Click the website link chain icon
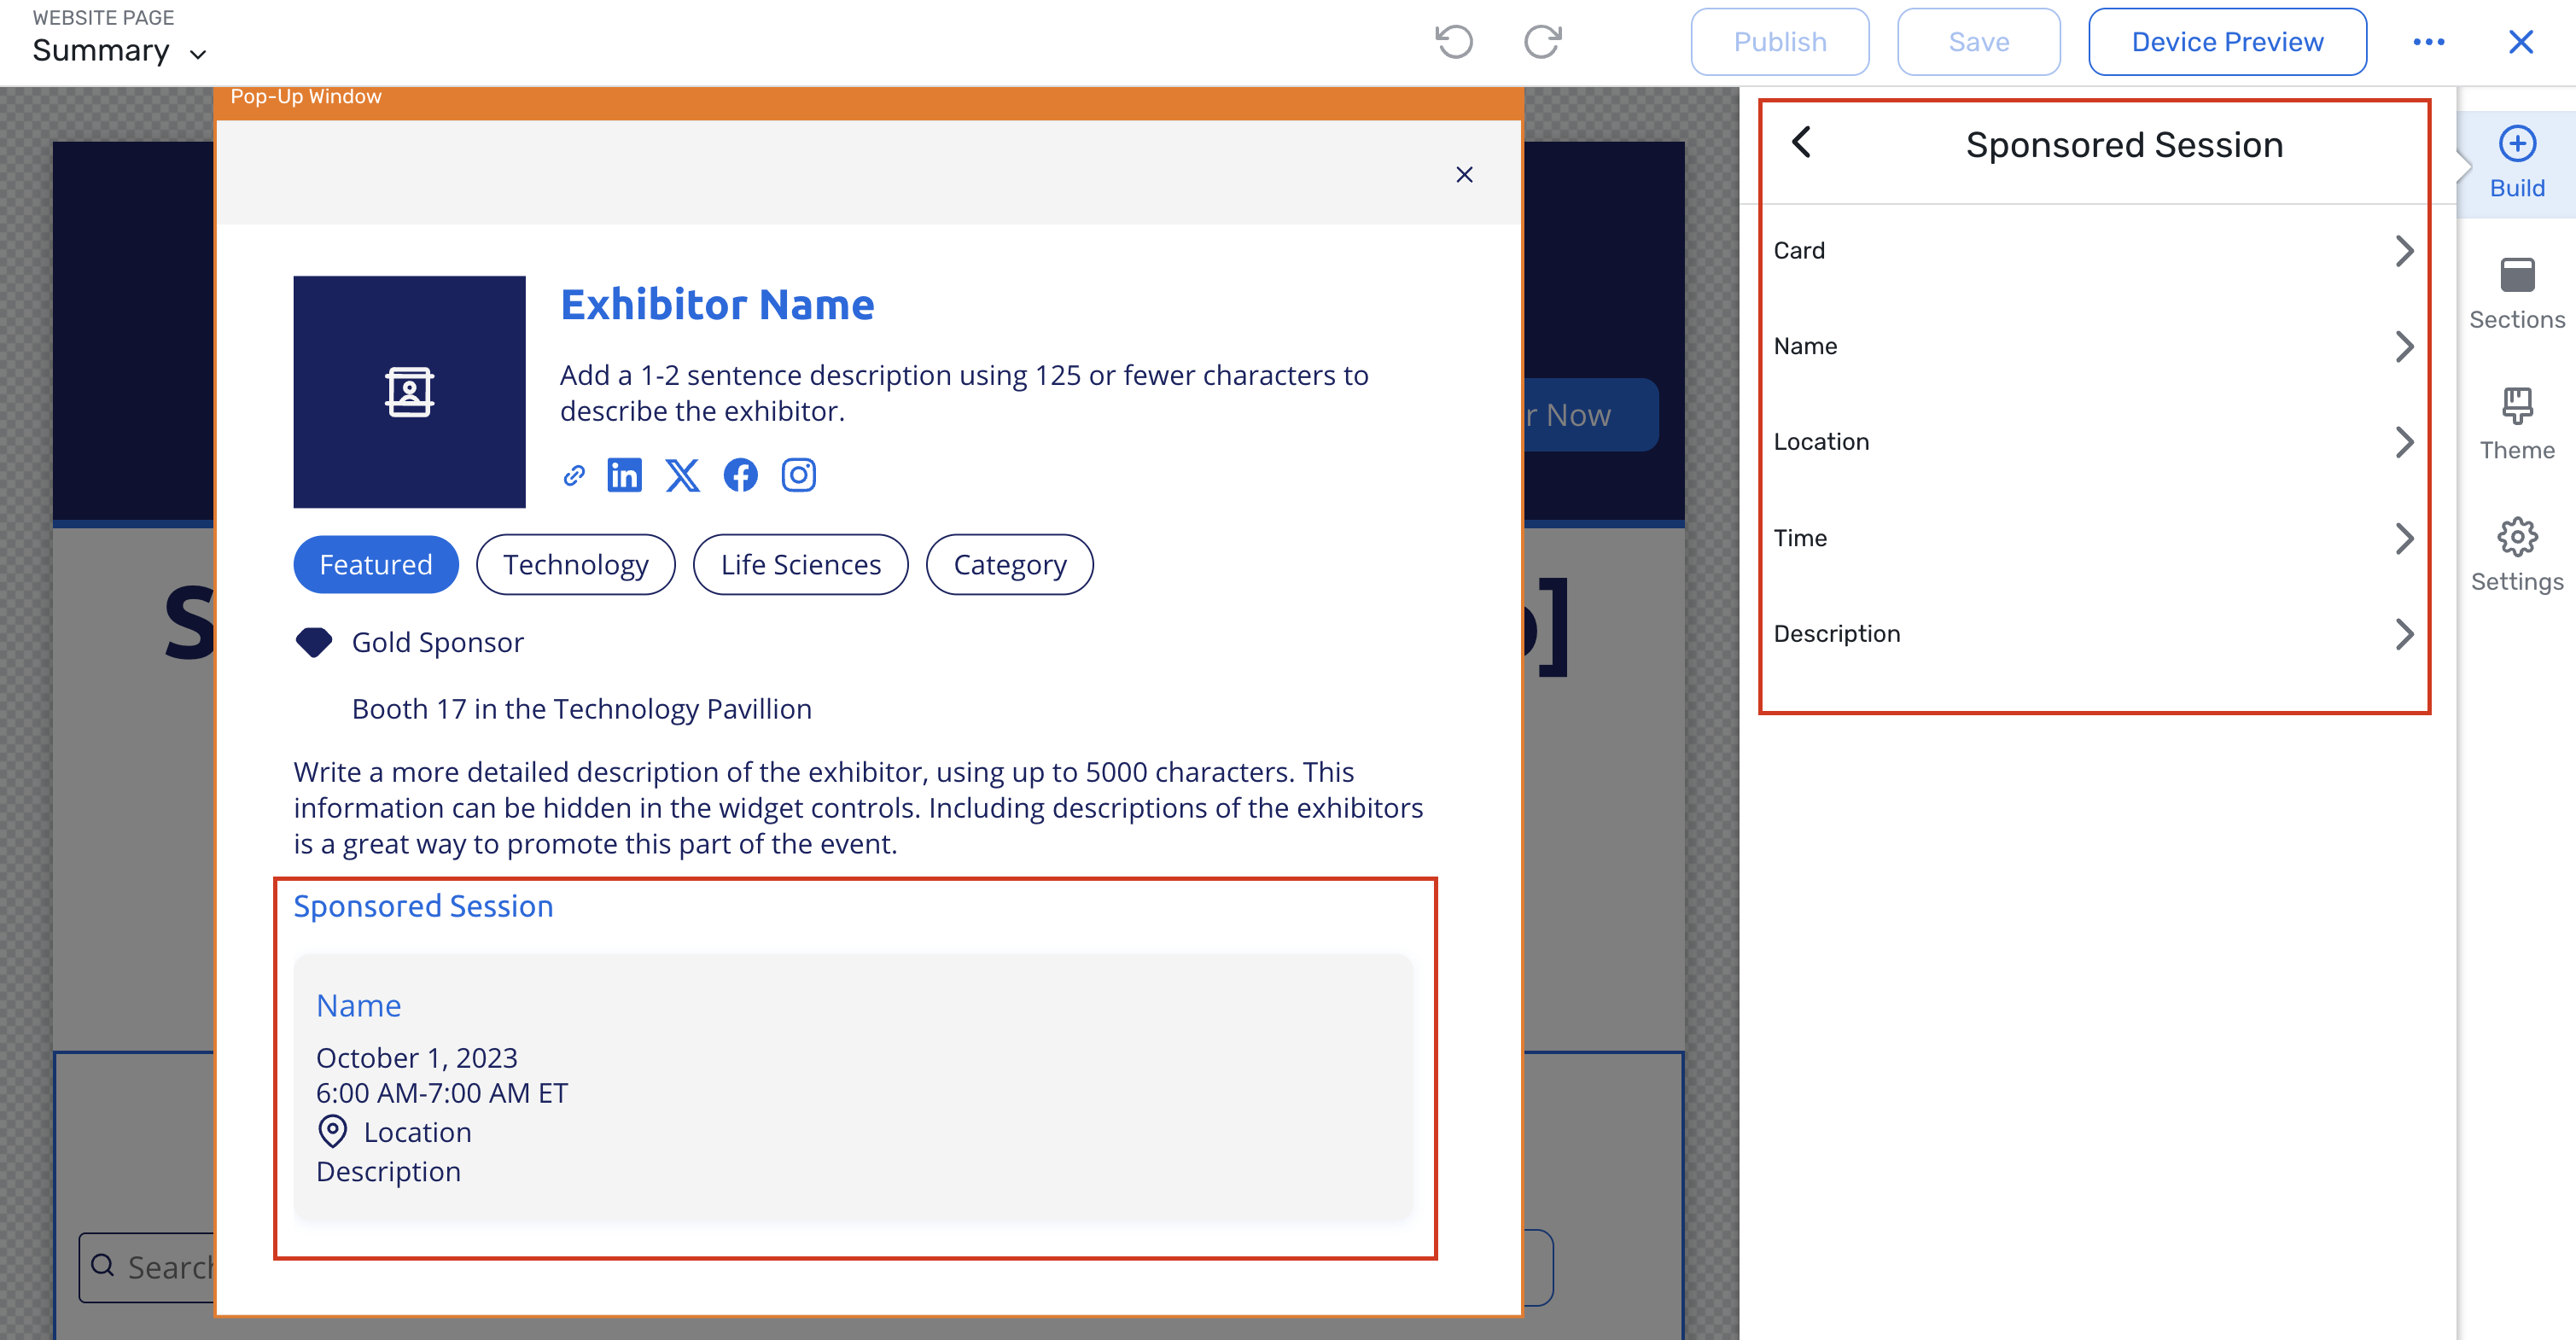Screen dimensions: 2576x1340 (x=573, y=475)
